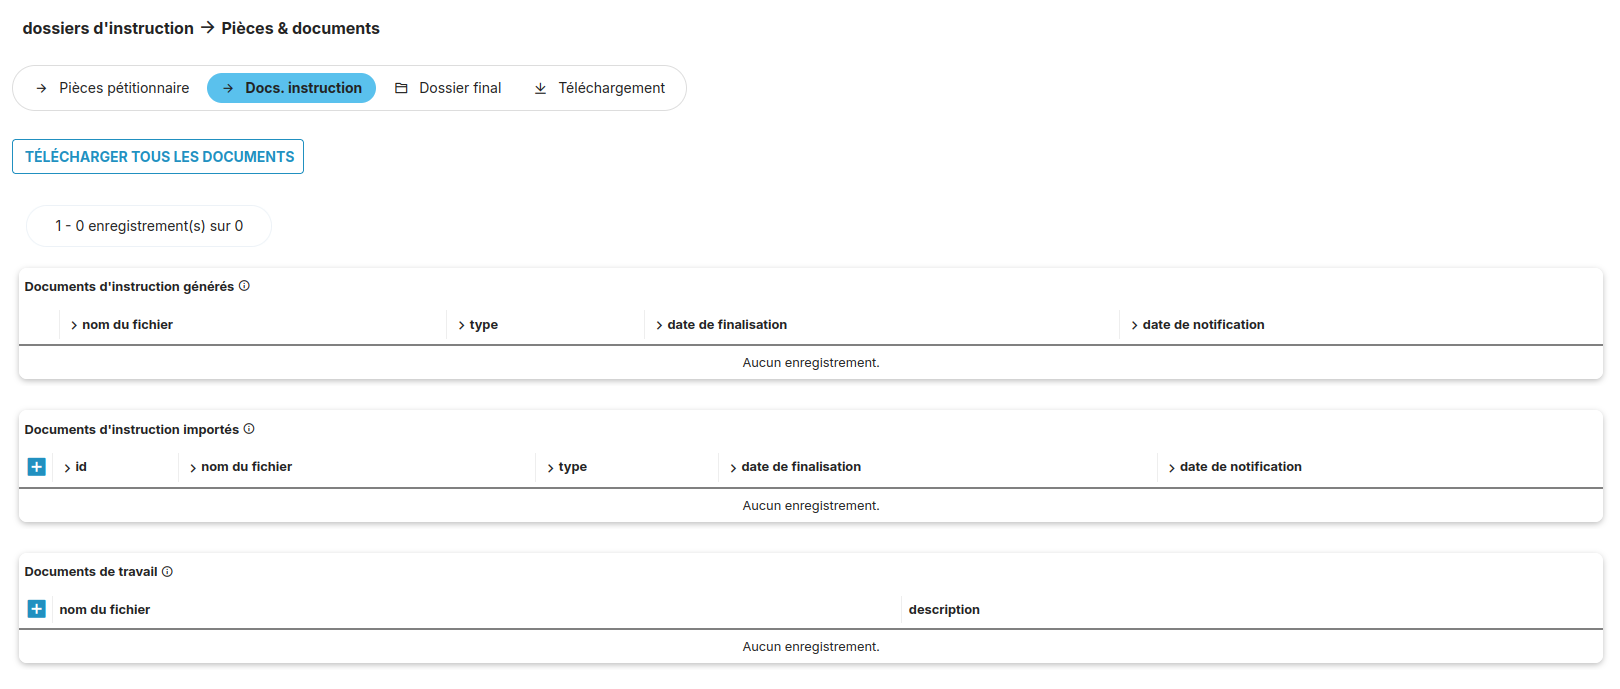Add a document to imported instruction documents
Screen dimensions: 1620x689
coord(37,467)
